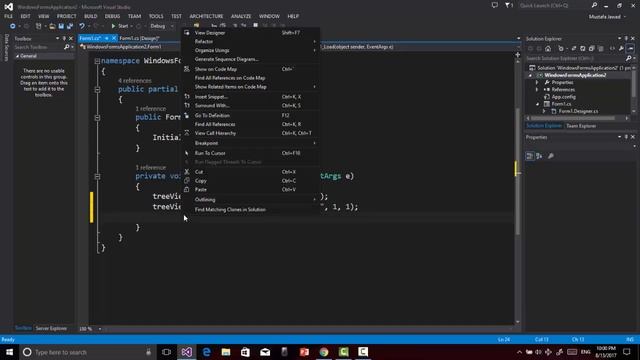Click the Mustafa Jawad account name
This screenshot has width=640, height=360.
click(604, 17)
